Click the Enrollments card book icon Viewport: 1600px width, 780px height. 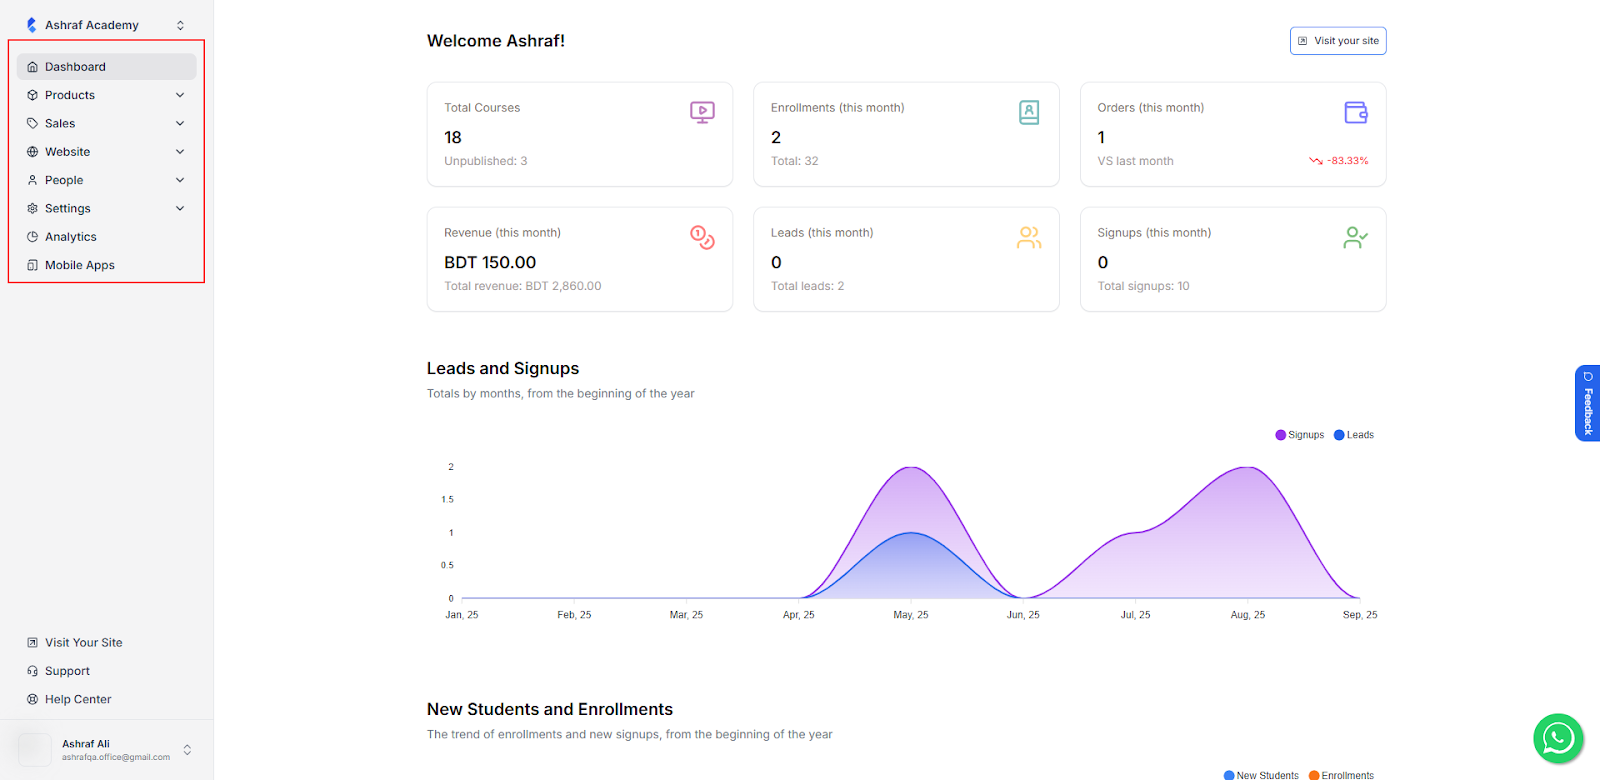[x=1028, y=113]
